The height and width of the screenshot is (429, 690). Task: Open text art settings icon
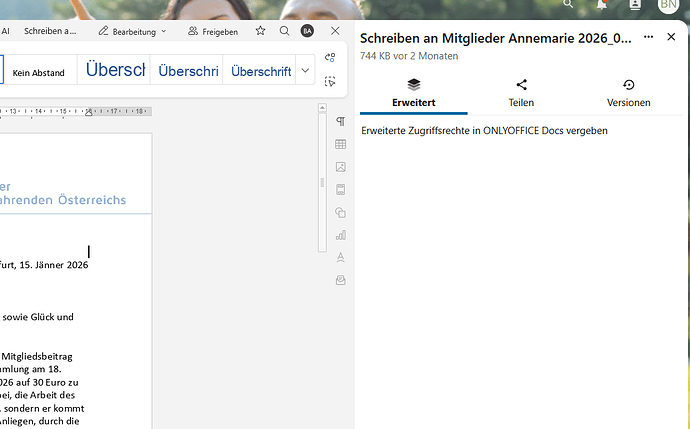[340, 257]
